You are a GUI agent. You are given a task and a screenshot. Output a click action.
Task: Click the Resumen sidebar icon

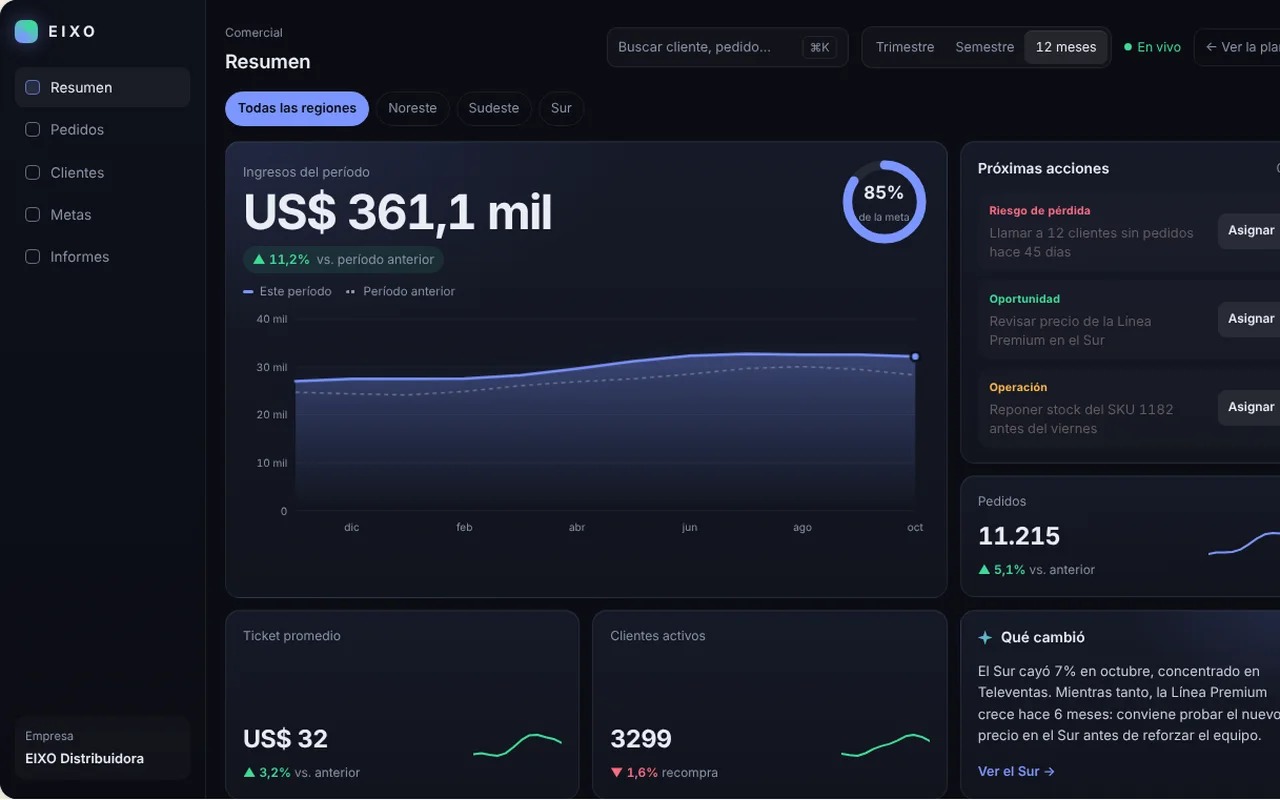point(32,87)
